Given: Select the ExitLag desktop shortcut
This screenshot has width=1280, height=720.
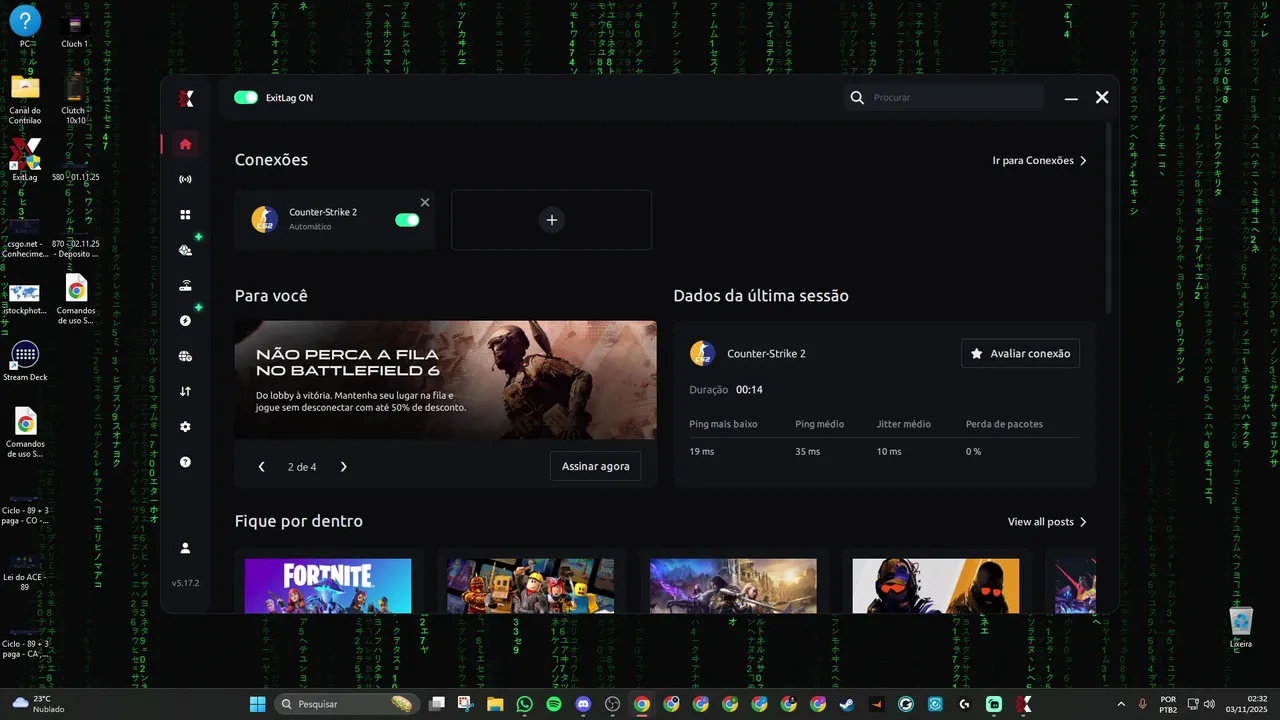Looking at the screenshot, I should pos(25,160).
